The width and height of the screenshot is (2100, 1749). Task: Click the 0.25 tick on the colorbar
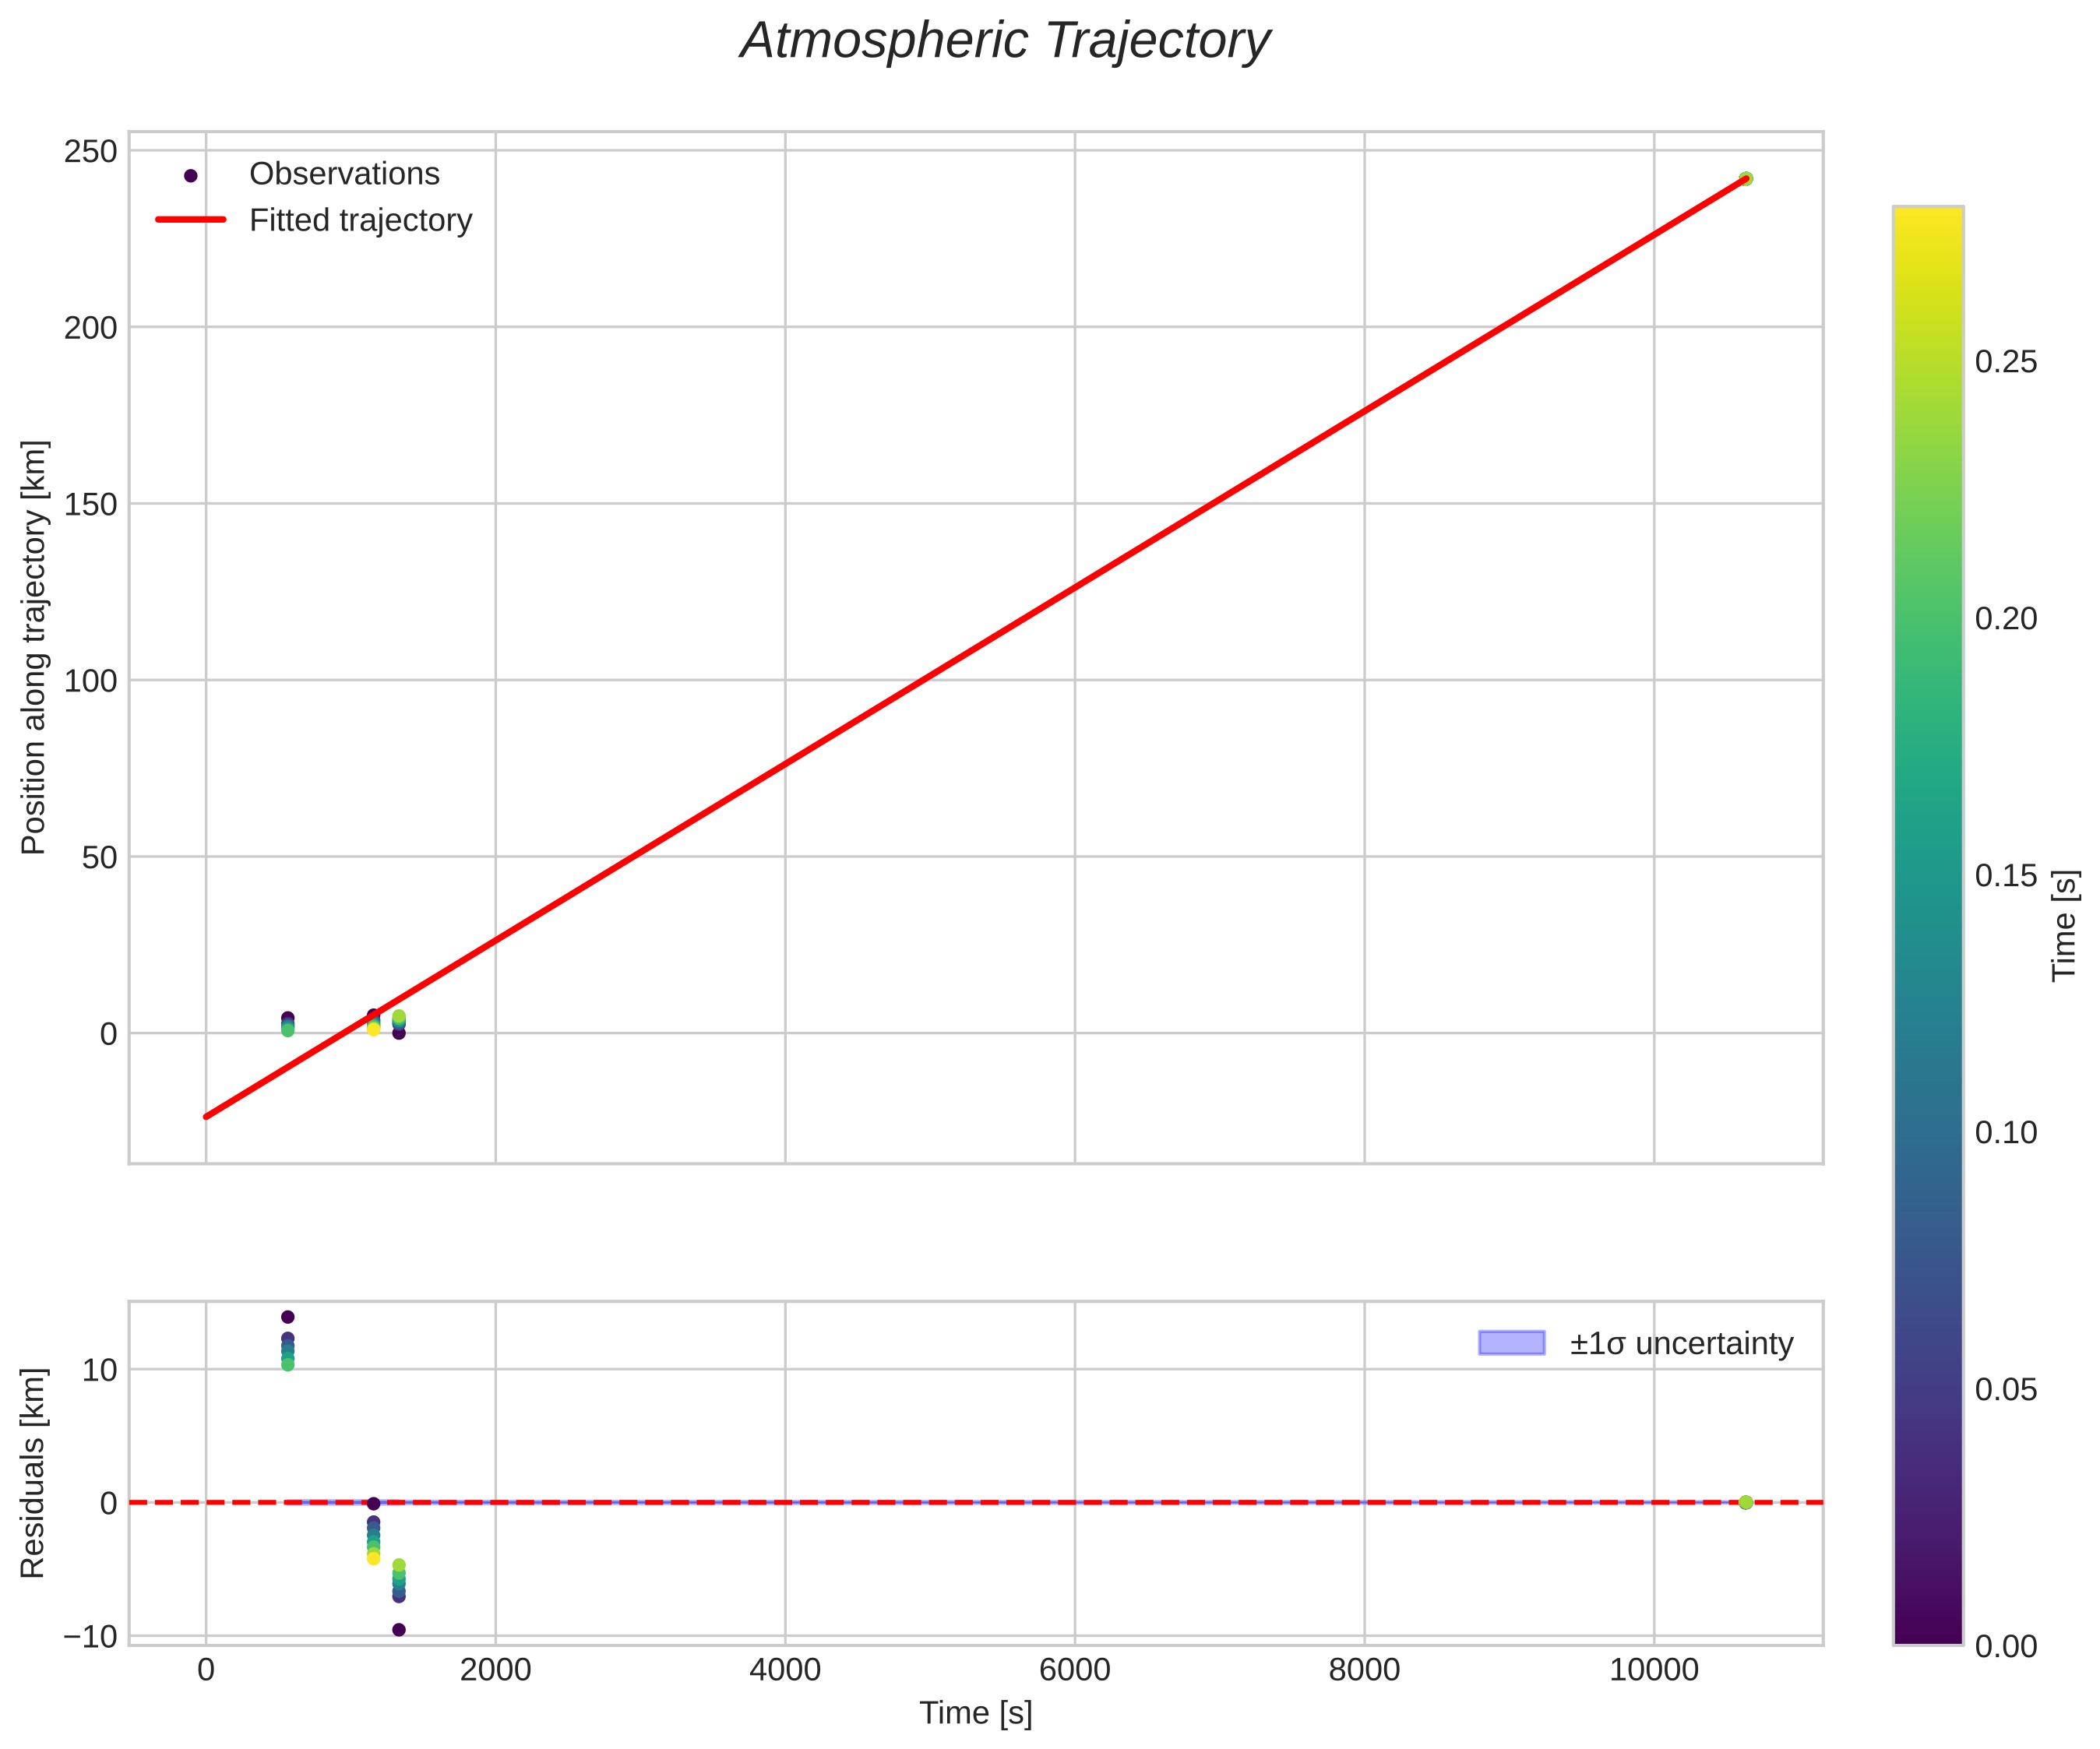[2005, 362]
